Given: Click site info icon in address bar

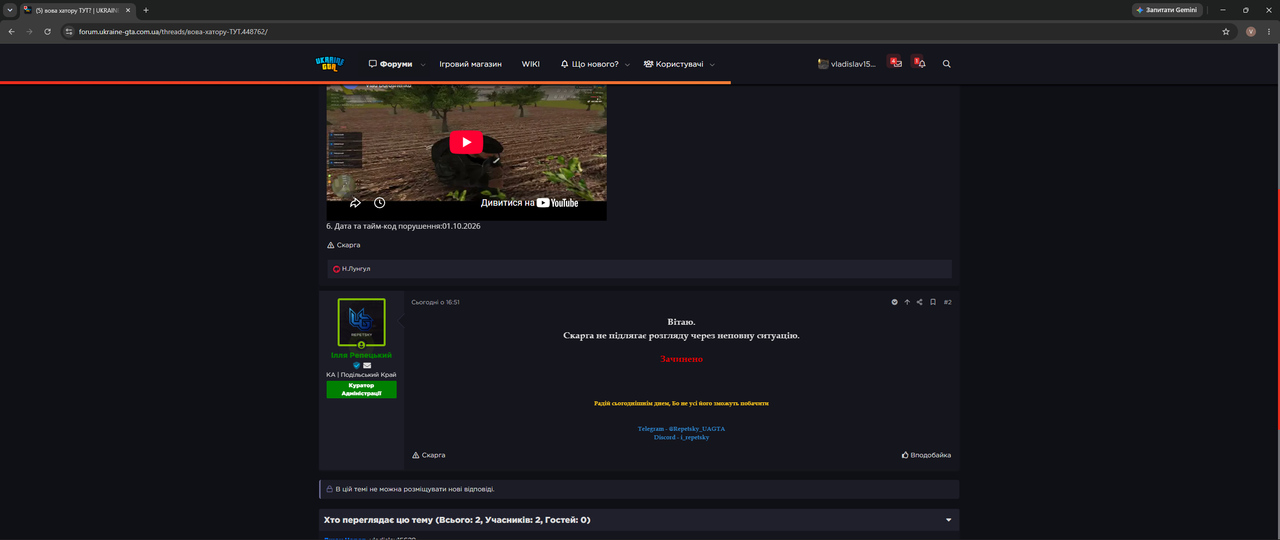Looking at the screenshot, I should click(x=69, y=31).
